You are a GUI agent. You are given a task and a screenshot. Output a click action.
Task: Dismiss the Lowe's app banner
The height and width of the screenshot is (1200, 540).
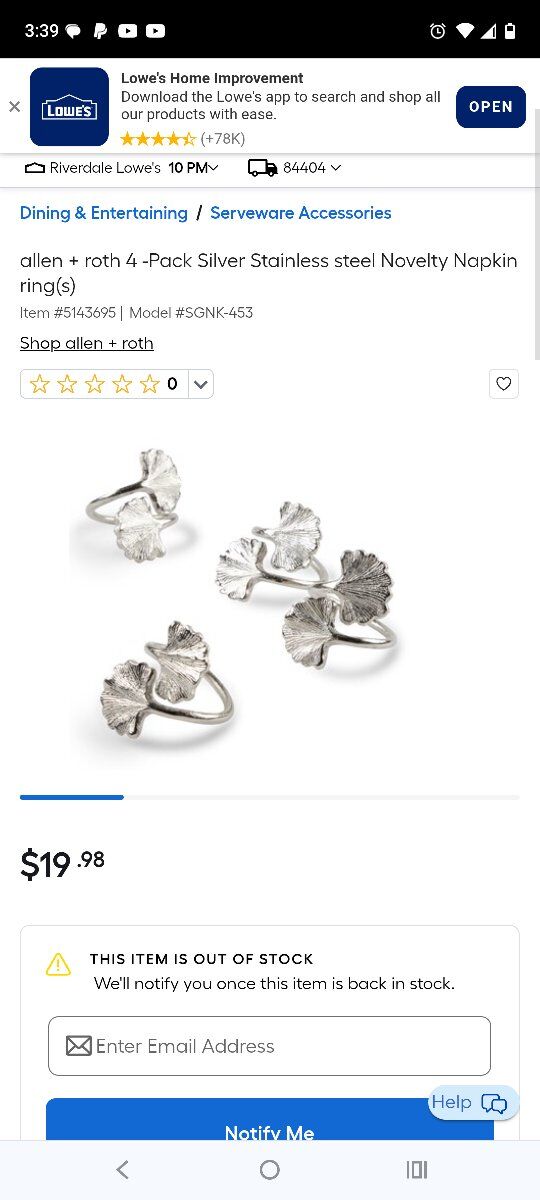click(x=14, y=107)
